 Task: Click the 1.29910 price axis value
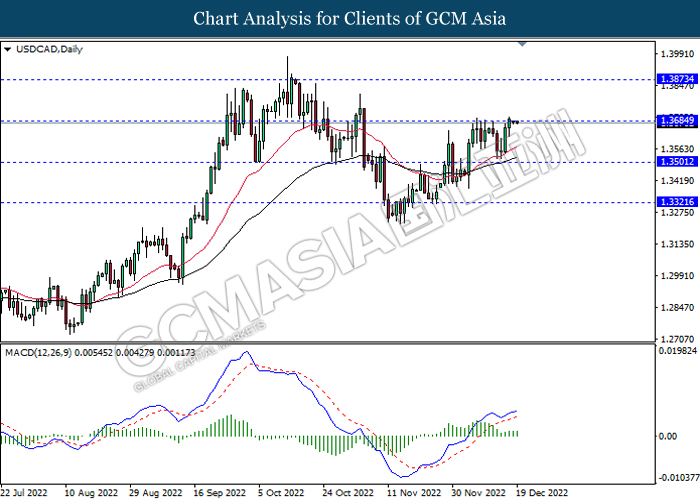pos(677,276)
